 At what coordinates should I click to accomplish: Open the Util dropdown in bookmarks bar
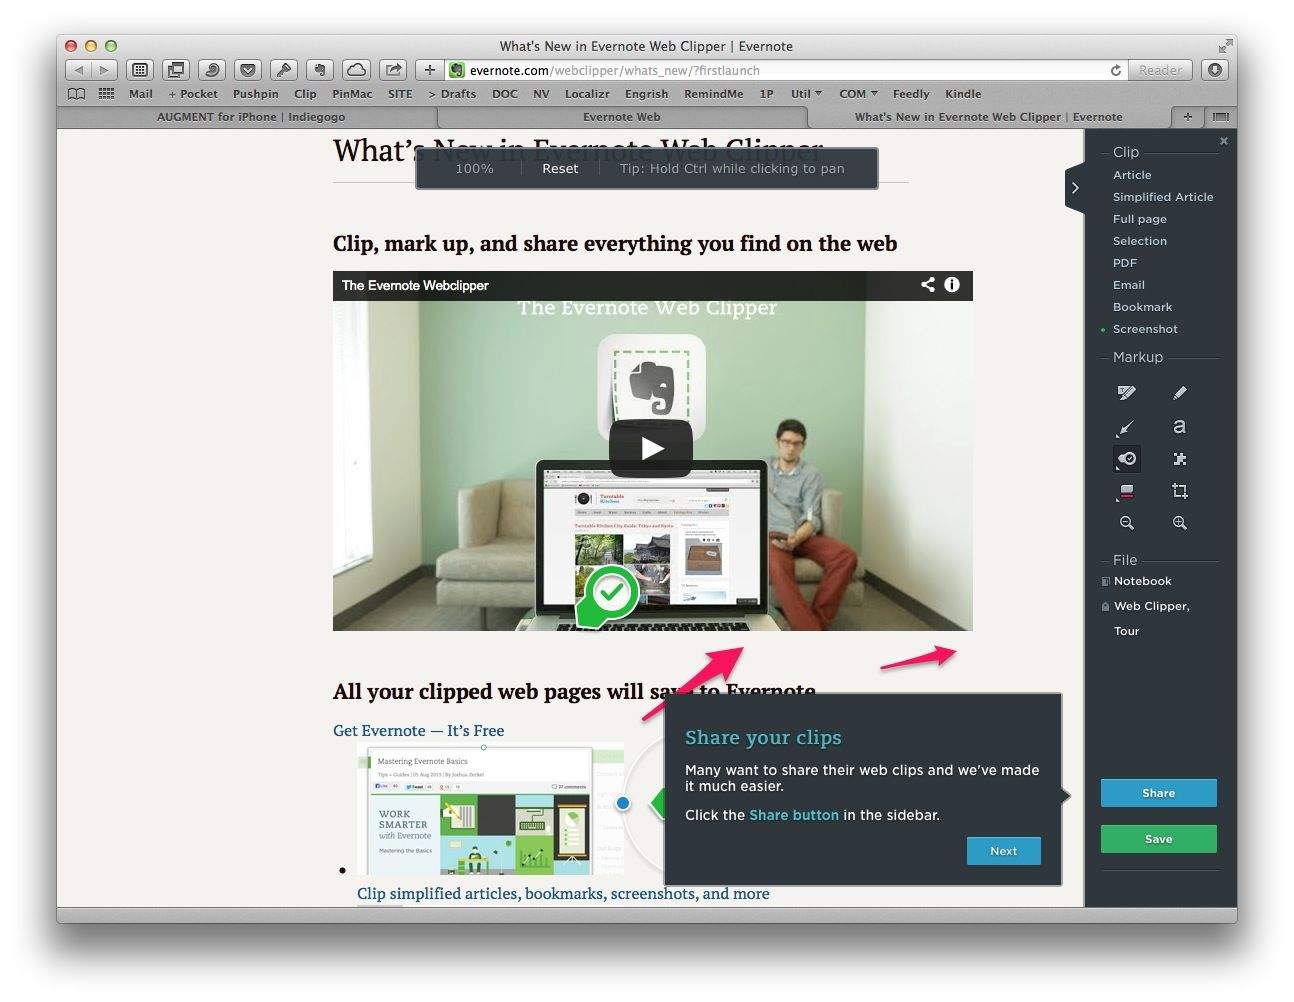805,93
